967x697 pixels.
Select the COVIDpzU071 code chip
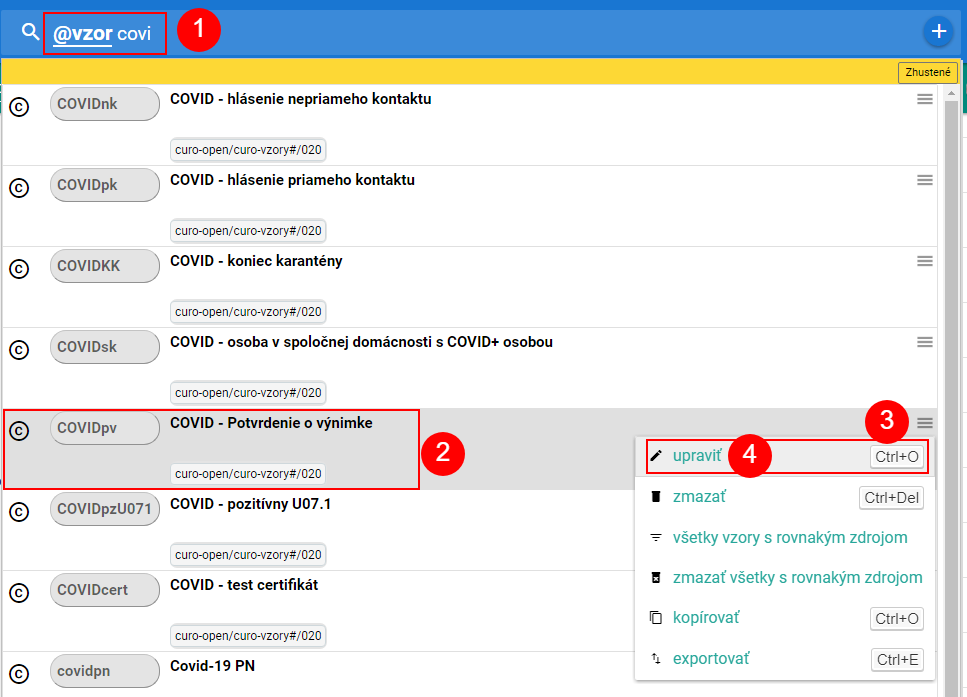pyautogui.click(x=105, y=509)
